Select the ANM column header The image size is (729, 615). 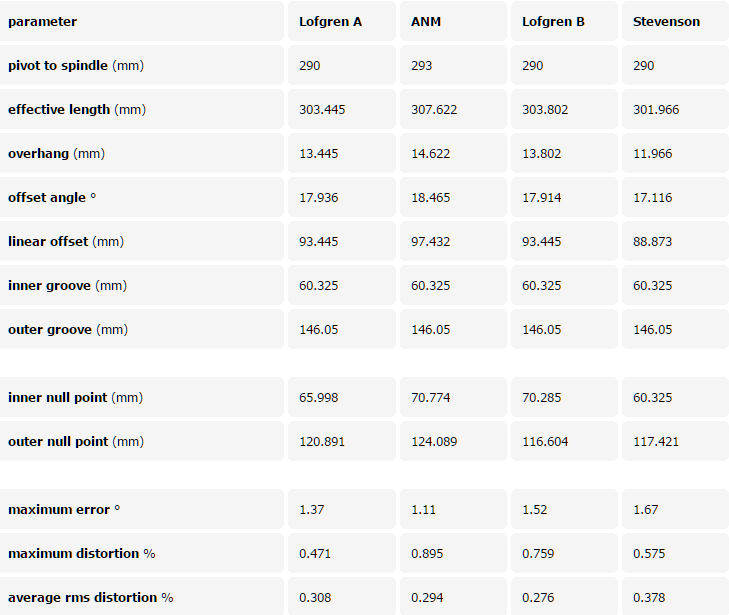(x=426, y=22)
